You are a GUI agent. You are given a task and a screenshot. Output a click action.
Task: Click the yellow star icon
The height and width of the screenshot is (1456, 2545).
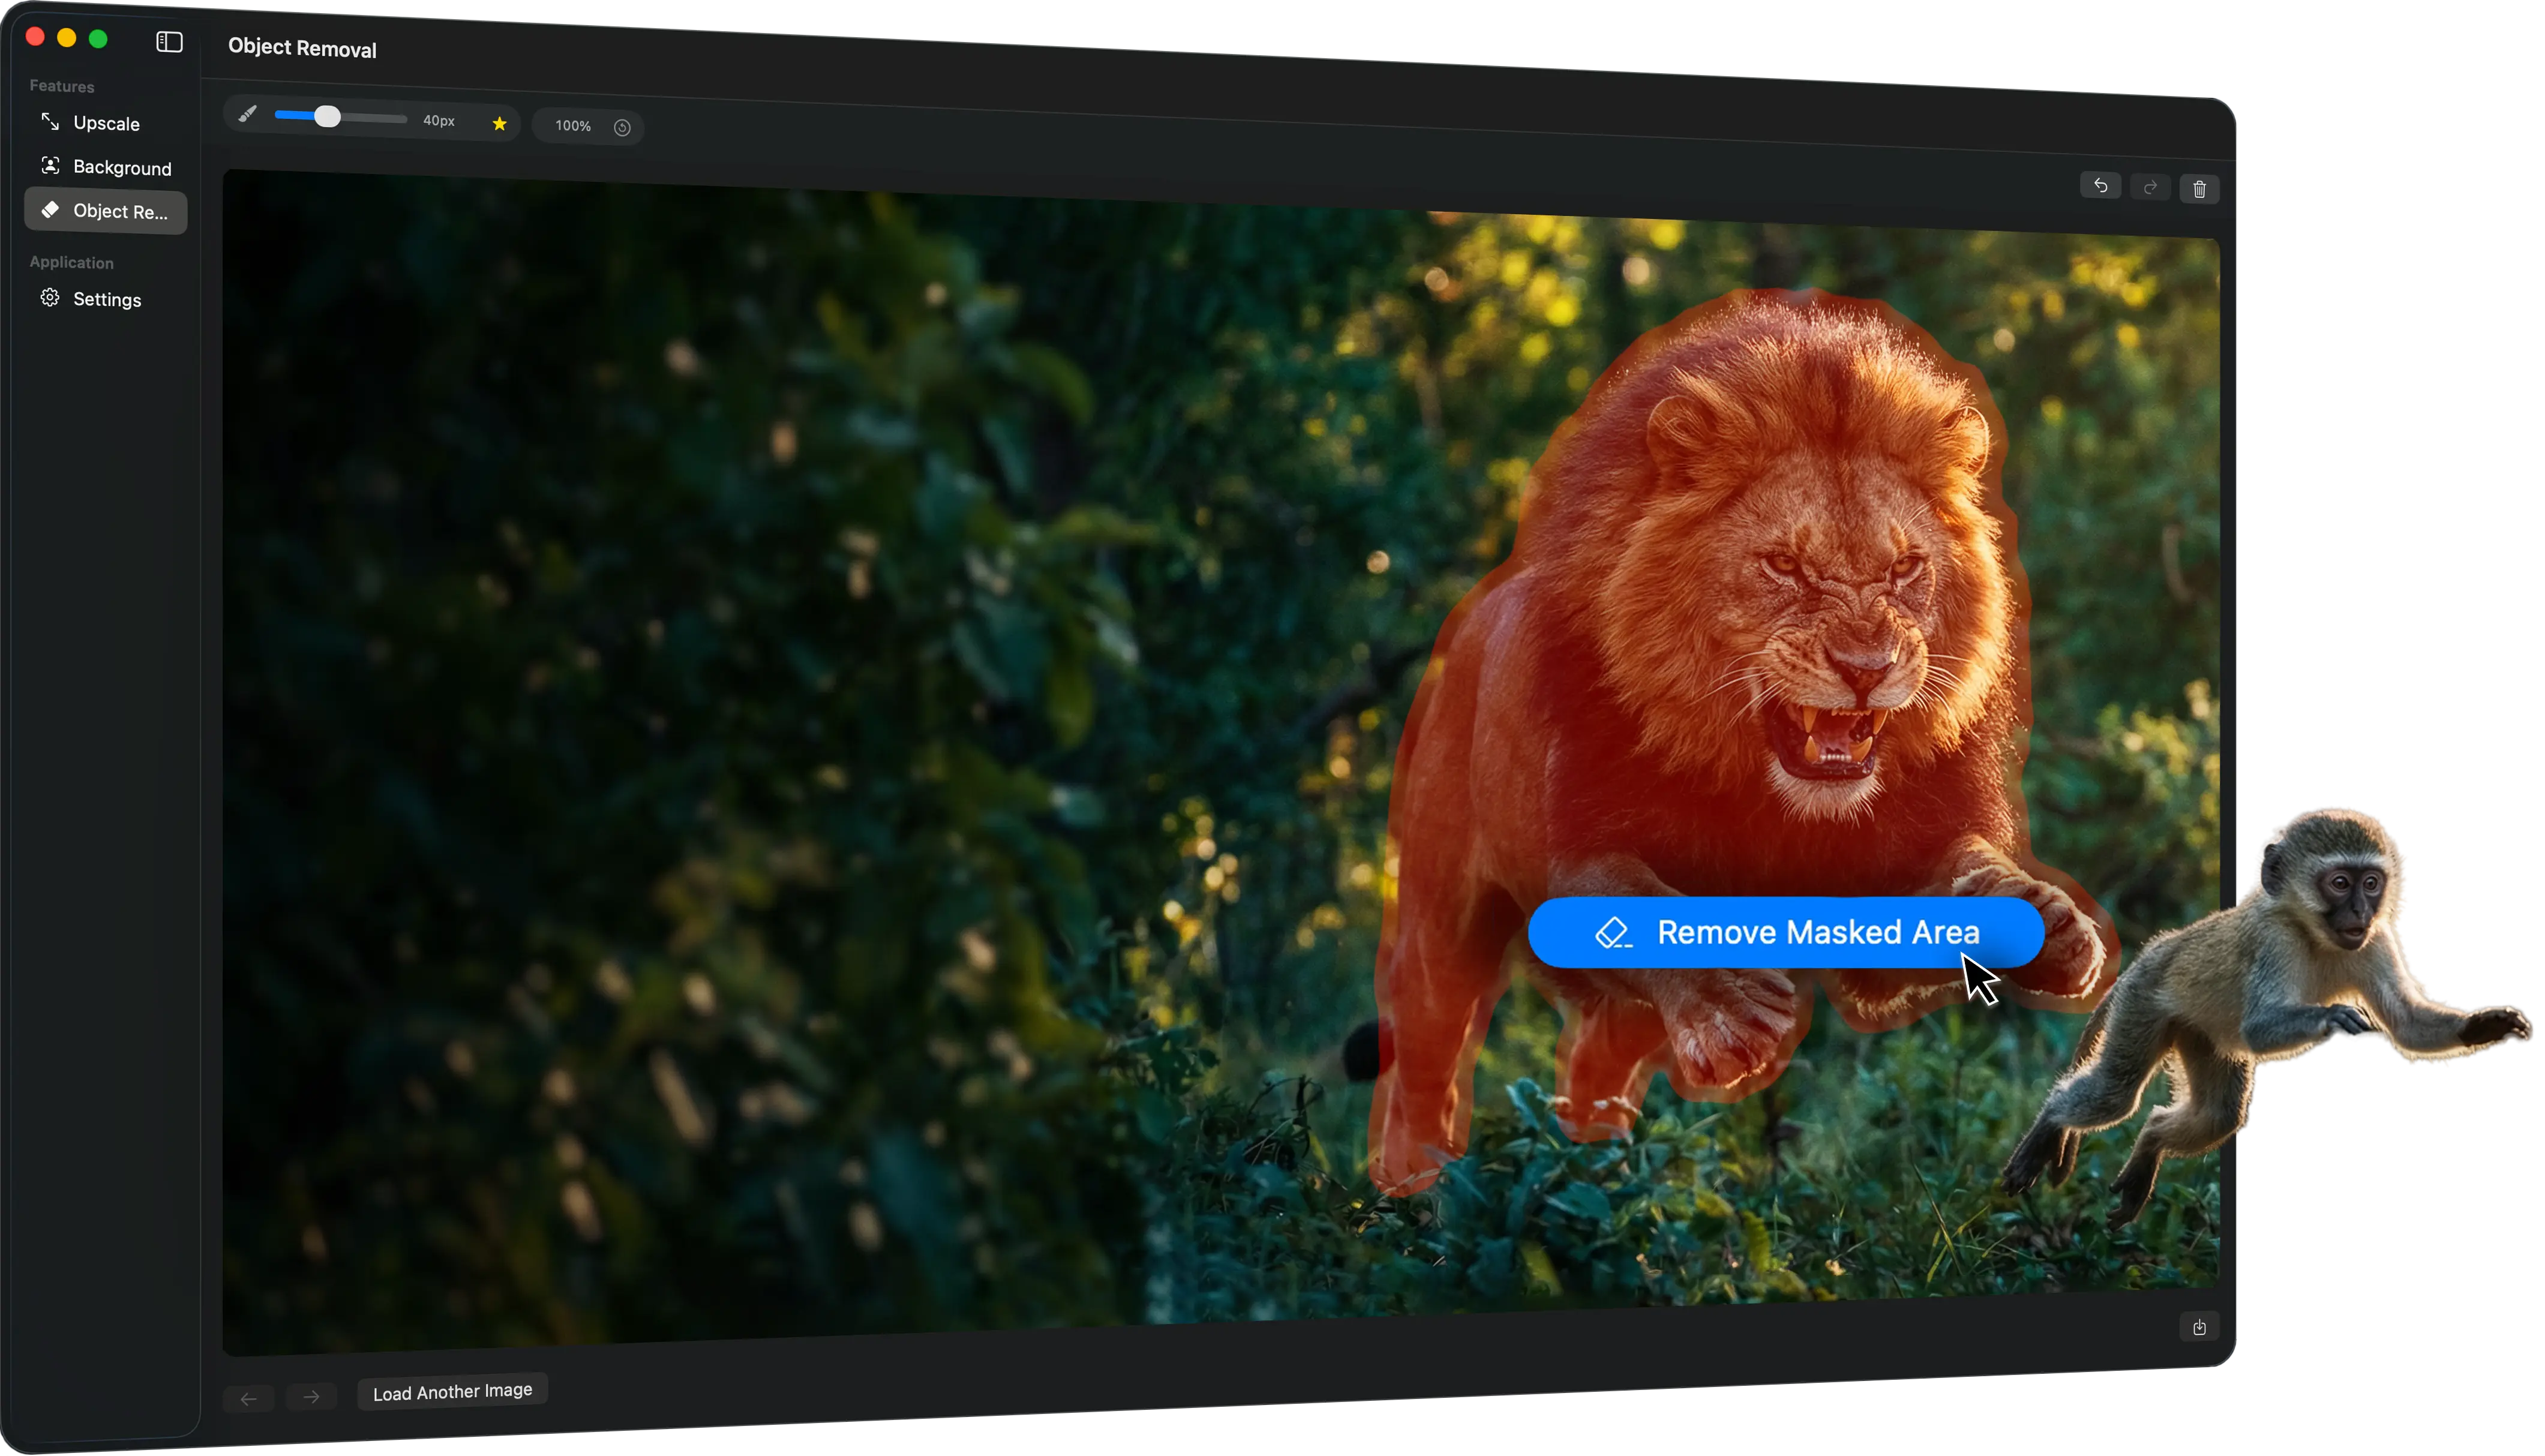[500, 124]
